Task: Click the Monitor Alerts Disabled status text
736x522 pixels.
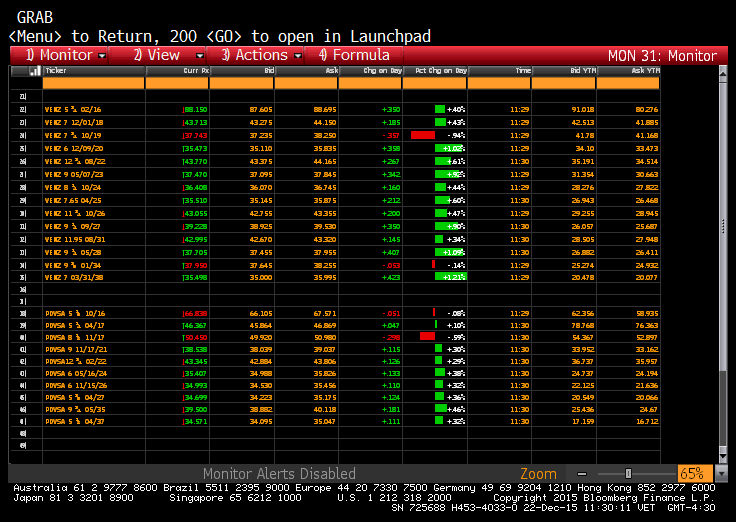Action: click(279, 474)
